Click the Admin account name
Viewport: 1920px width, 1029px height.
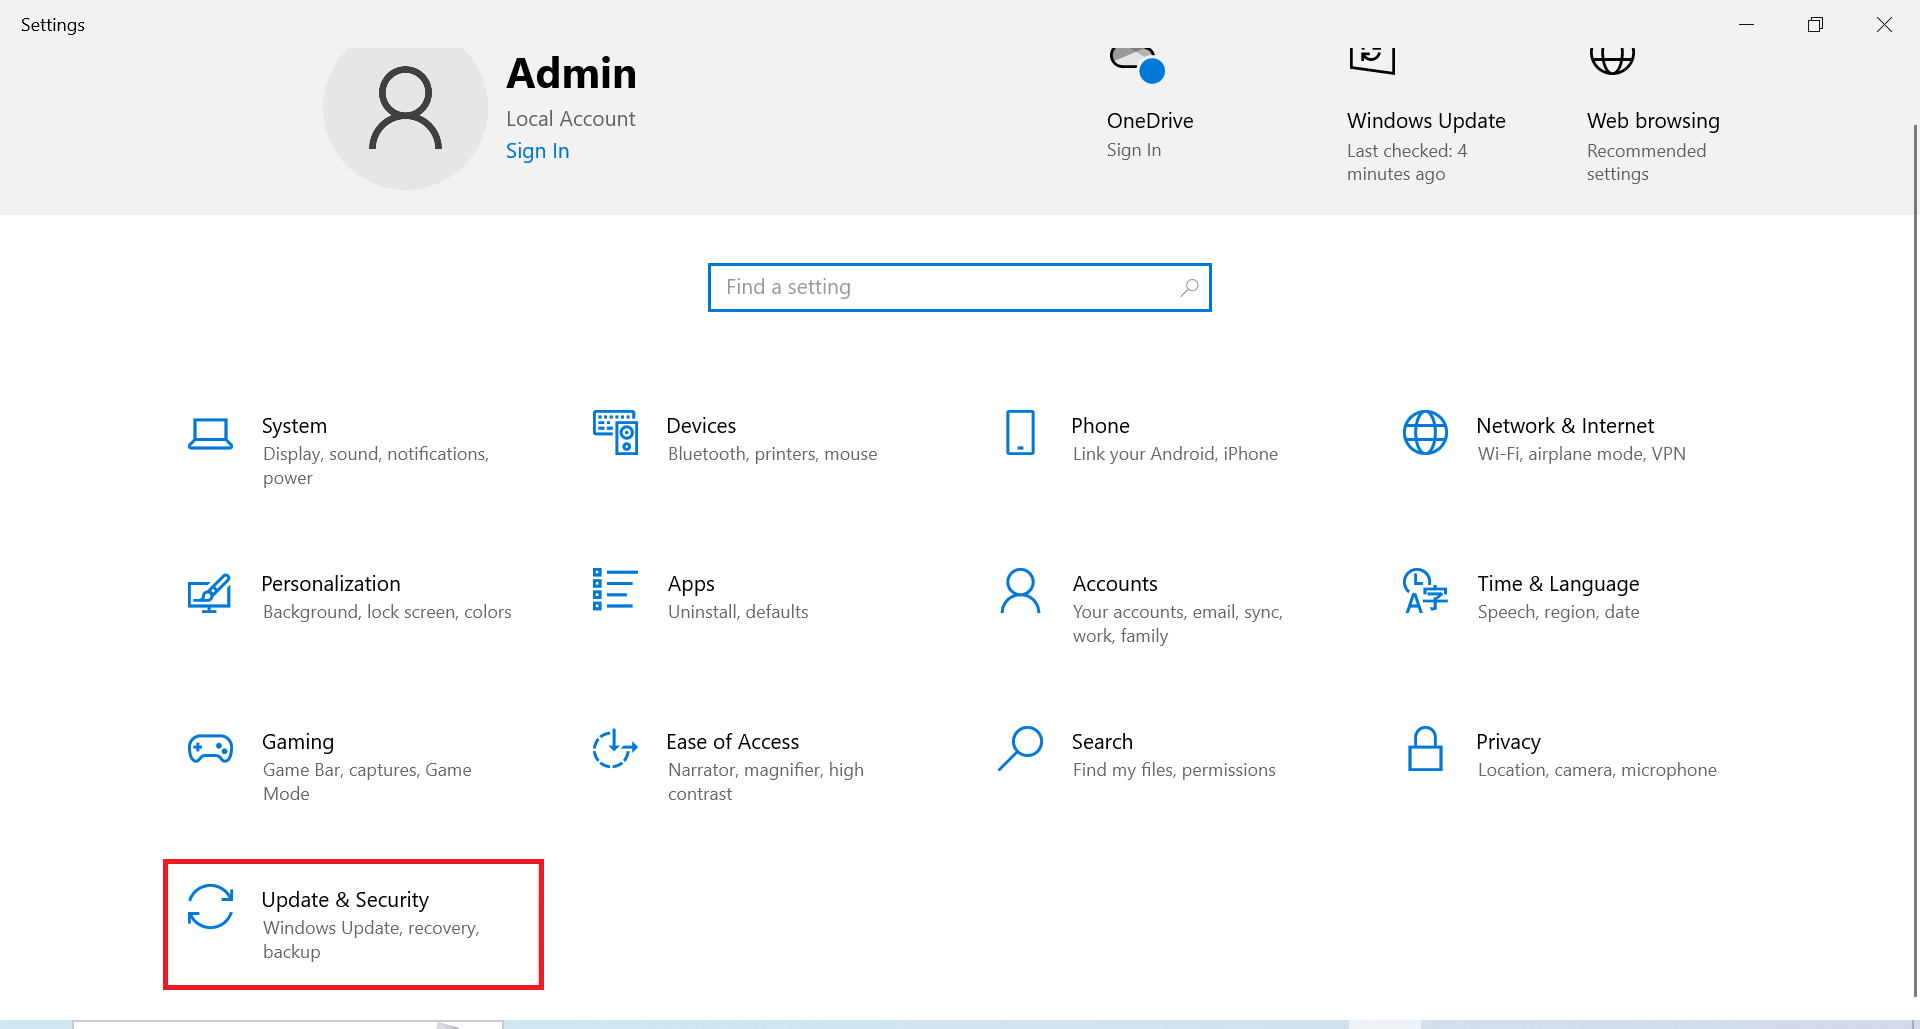[x=571, y=74]
